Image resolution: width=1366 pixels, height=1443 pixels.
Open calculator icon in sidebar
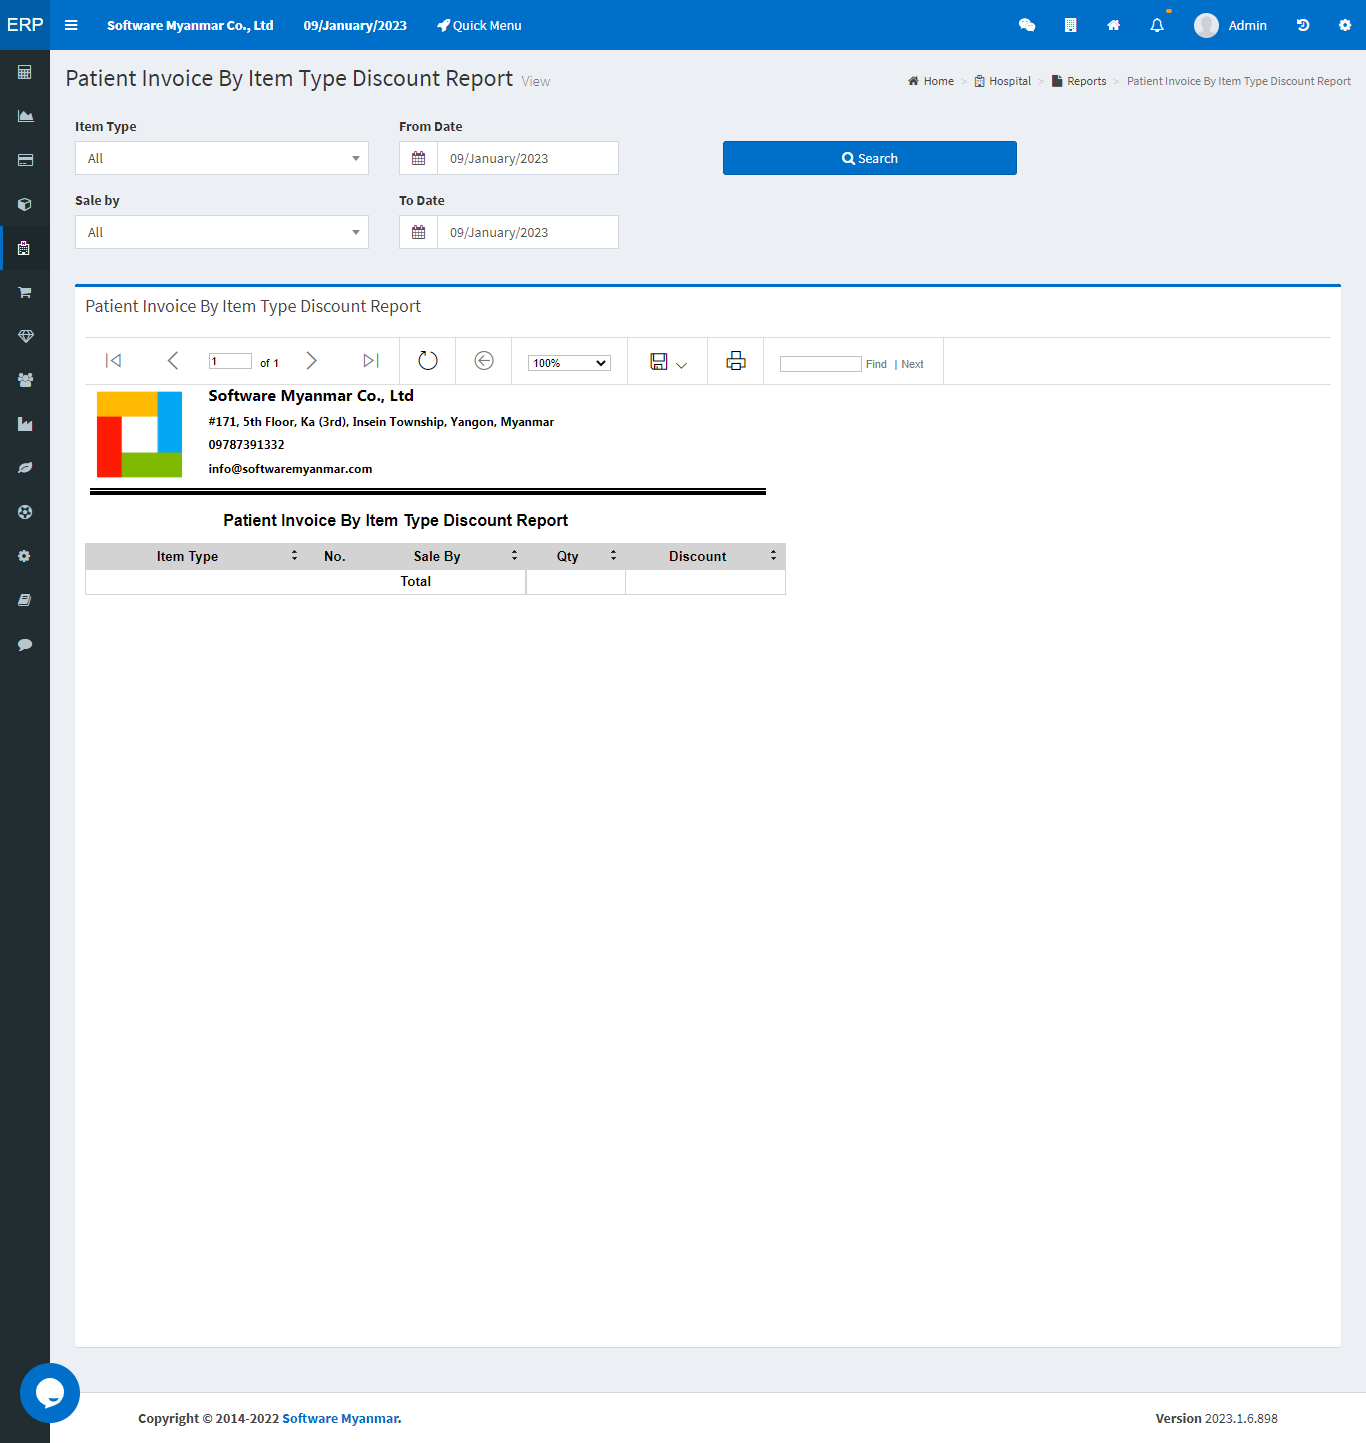coord(25,72)
